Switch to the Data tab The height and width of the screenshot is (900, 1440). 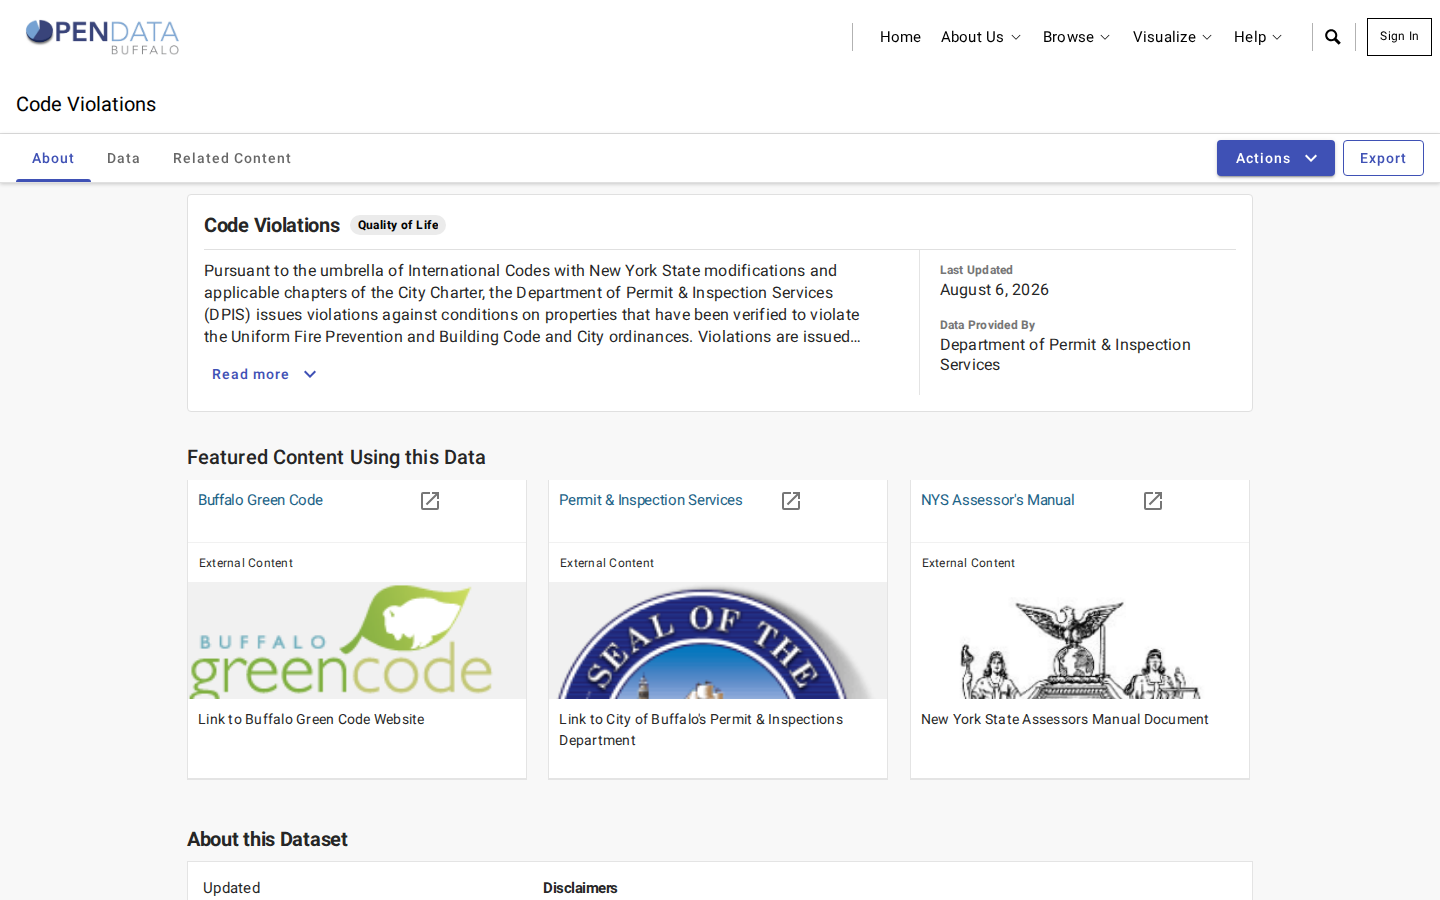[x=123, y=158]
